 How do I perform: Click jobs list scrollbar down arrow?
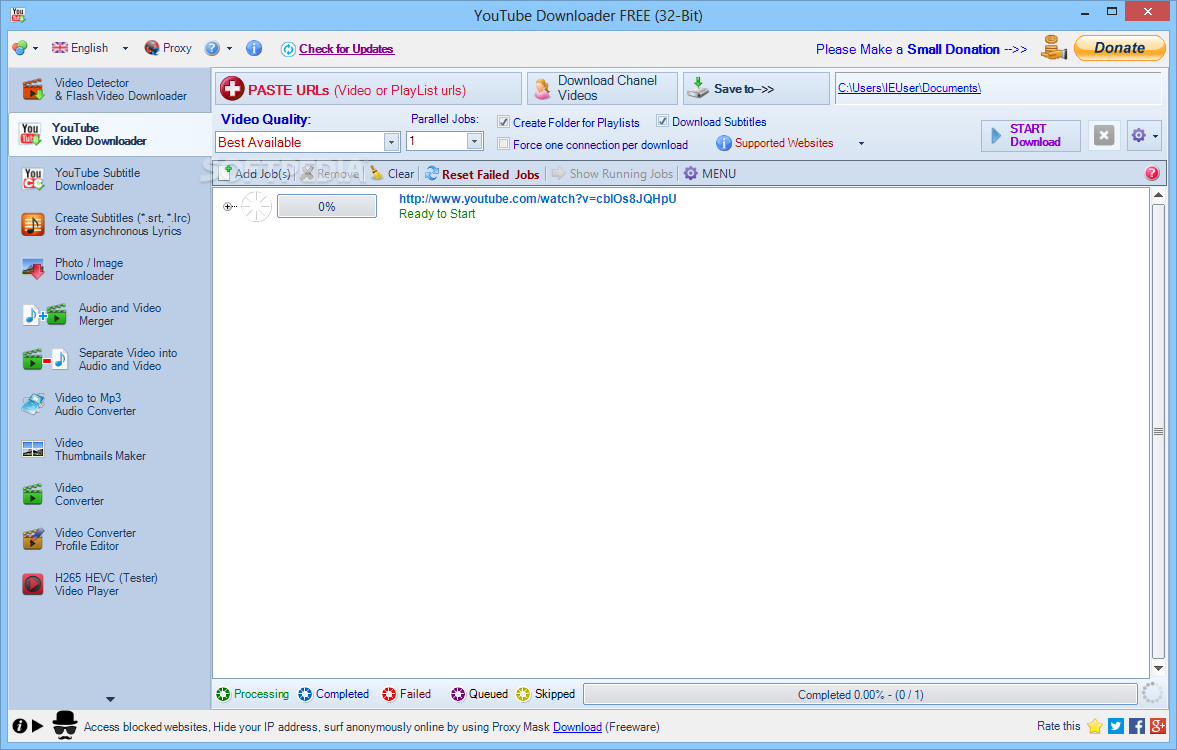(x=1158, y=668)
